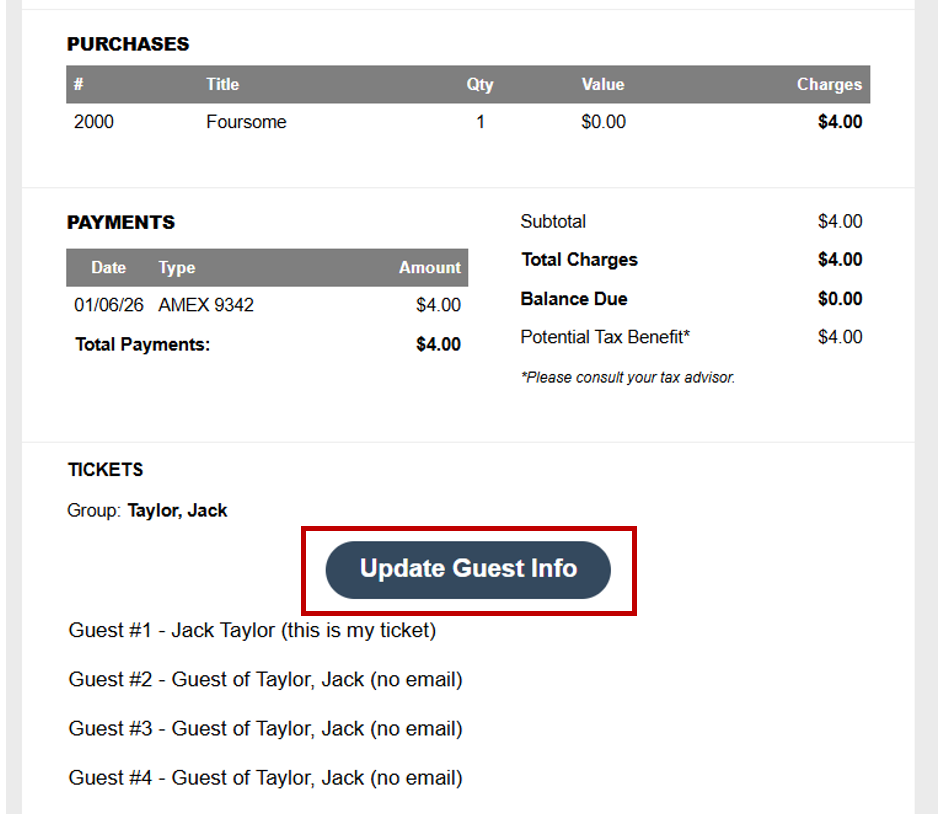The height and width of the screenshot is (814, 951).
Task: Click the Guest #2 ticket line
Action: tap(265, 680)
